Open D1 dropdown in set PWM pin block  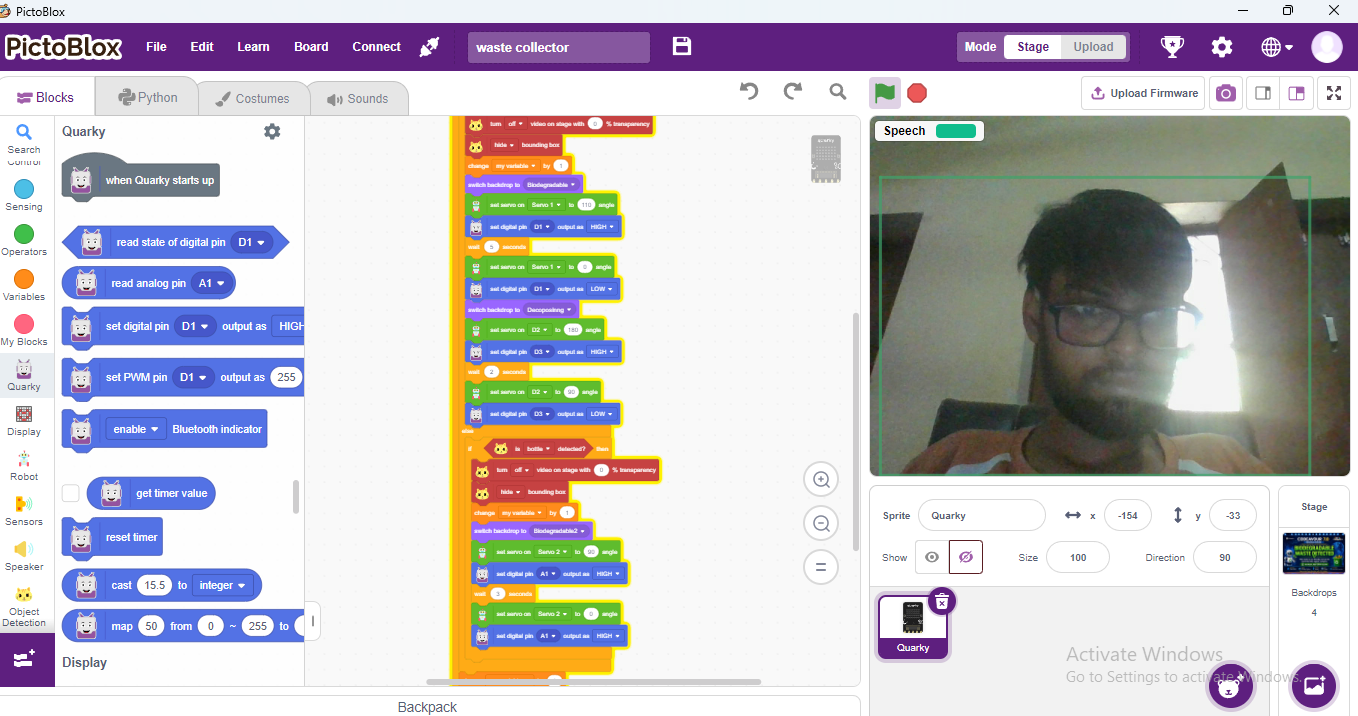(x=193, y=377)
